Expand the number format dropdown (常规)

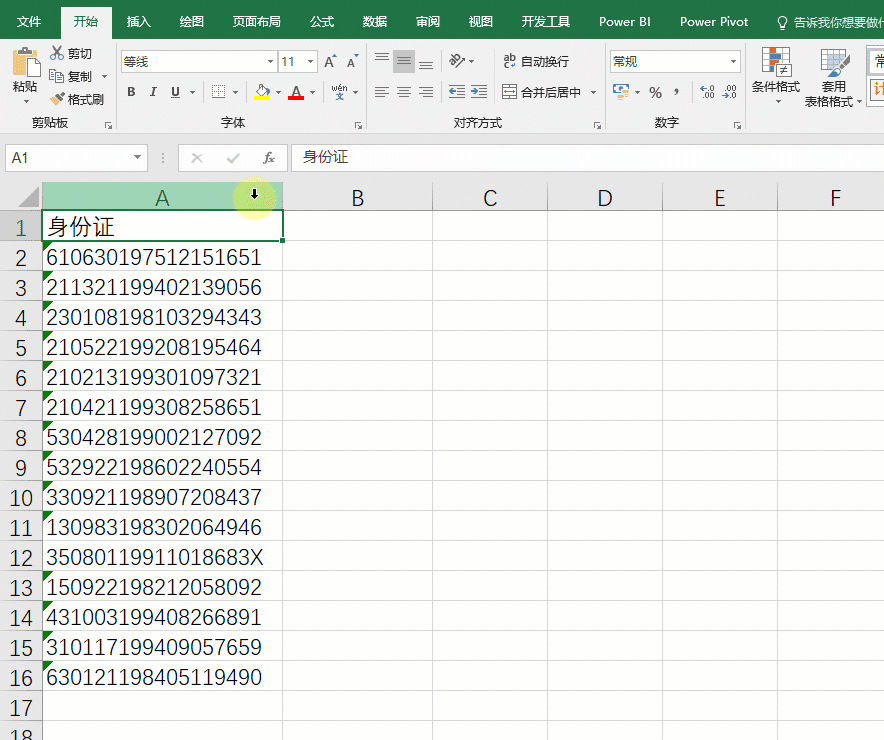733,62
